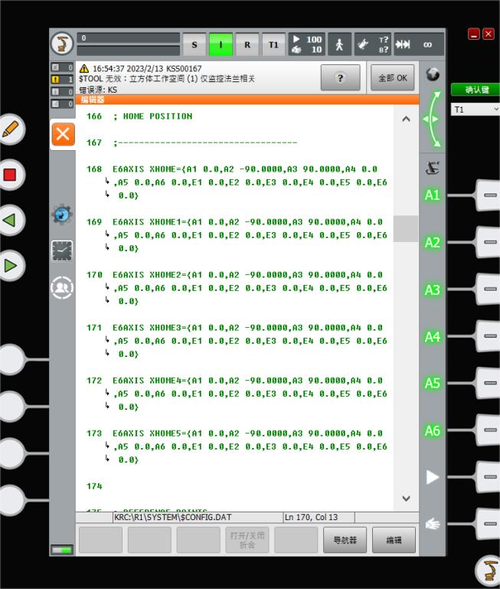
Task: Open the 编辑 edit menu button
Action: tap(394, 540)
